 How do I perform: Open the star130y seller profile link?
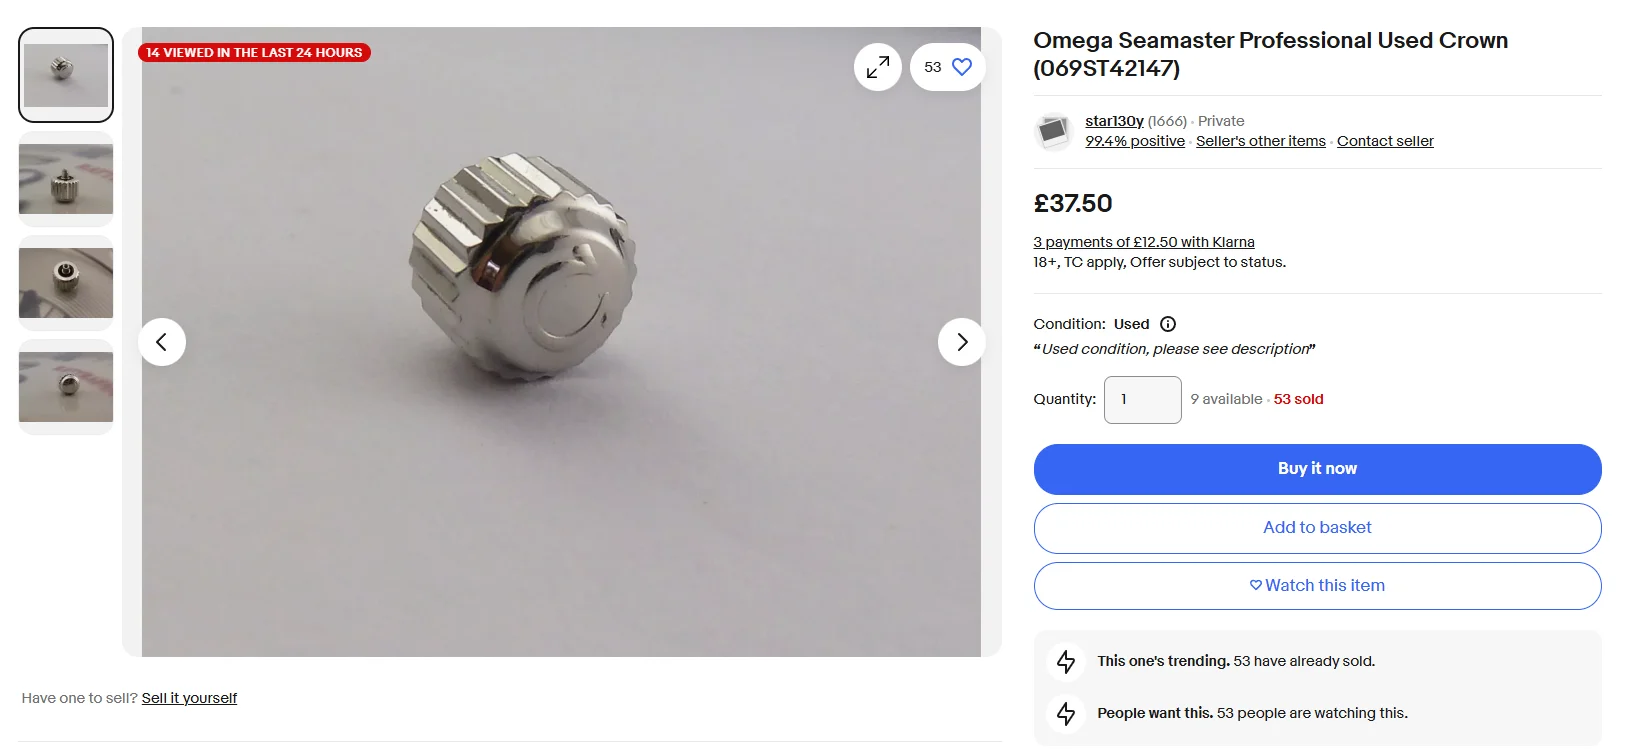pyautogui.click(x=1114, y=121)
